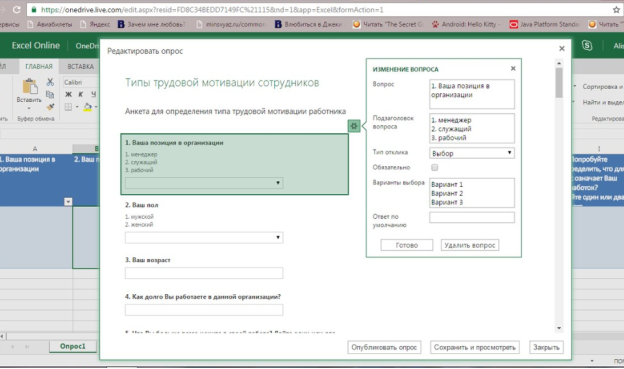Click the Готово button
The height and width of the screenshot is (369, 624).
406,245
